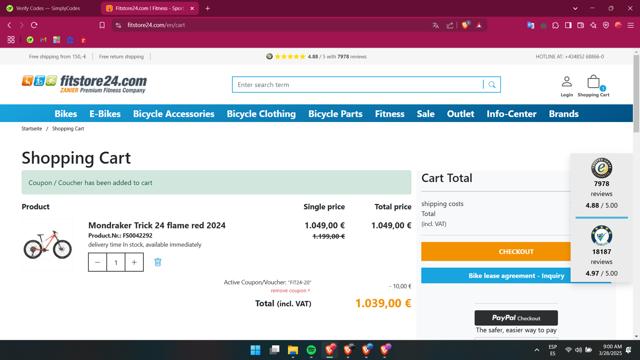The image size is (640, 360).
Task: Click the fitstore24.com logo
Action: (x=84, y=84)
